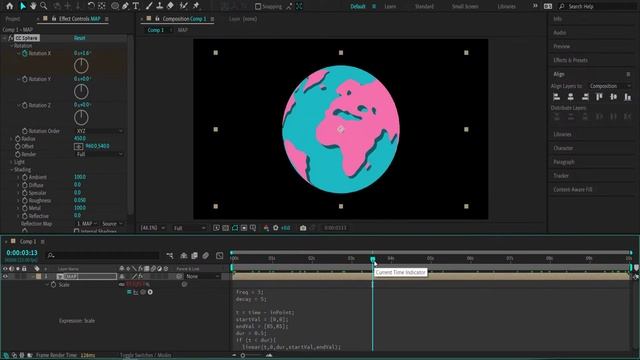Select the Pan Behind anchor point tool
This screenshot has height=360, width=640.
[x=102, y=6]
